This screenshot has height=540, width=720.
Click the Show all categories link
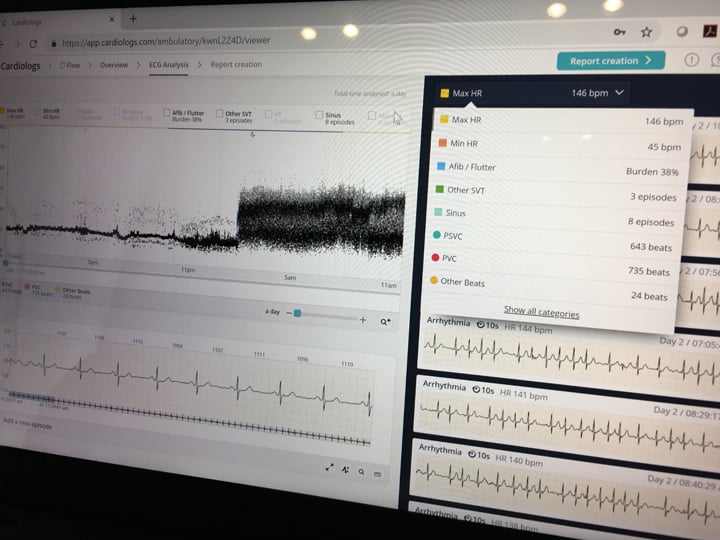coord(541,312)
